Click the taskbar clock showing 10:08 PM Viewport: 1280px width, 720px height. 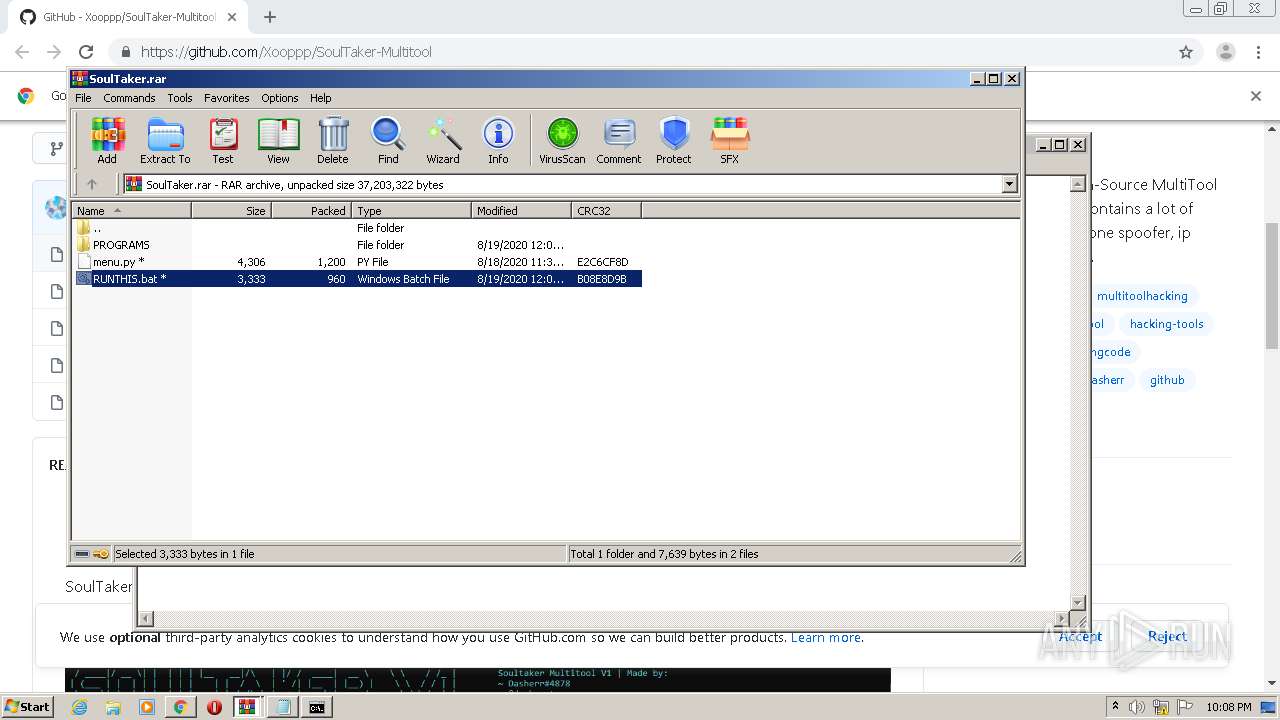(1228, 707)
